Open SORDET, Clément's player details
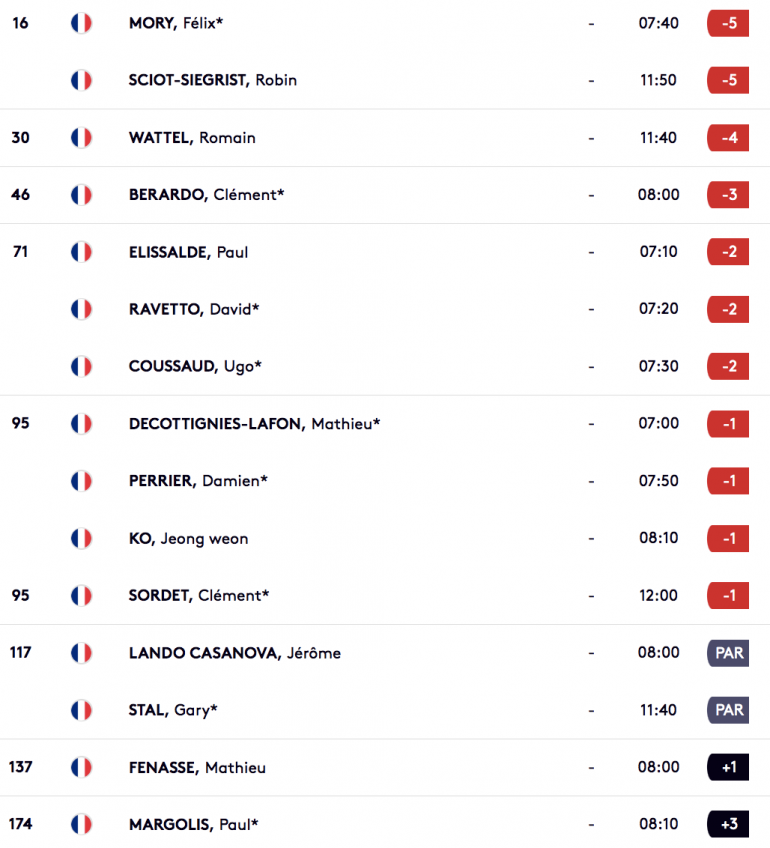This screenshot has height=848, width=770. pos(198,595)
